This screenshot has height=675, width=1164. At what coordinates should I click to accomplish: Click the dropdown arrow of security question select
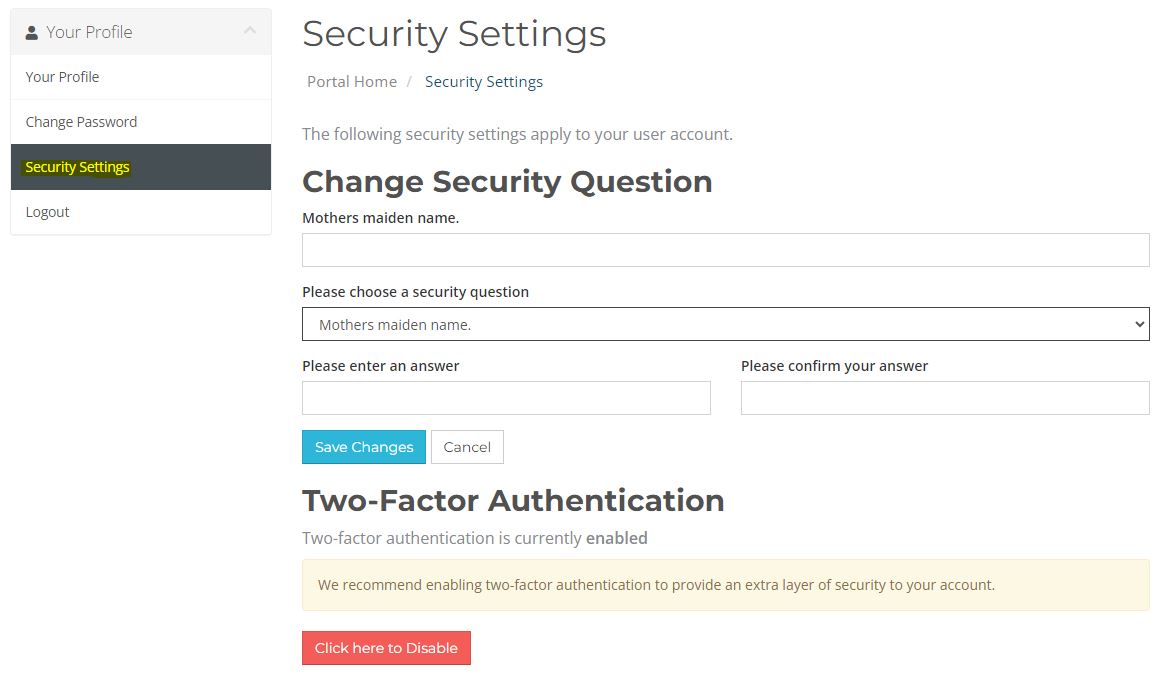pyautogui.click(x=1139, y=325)
